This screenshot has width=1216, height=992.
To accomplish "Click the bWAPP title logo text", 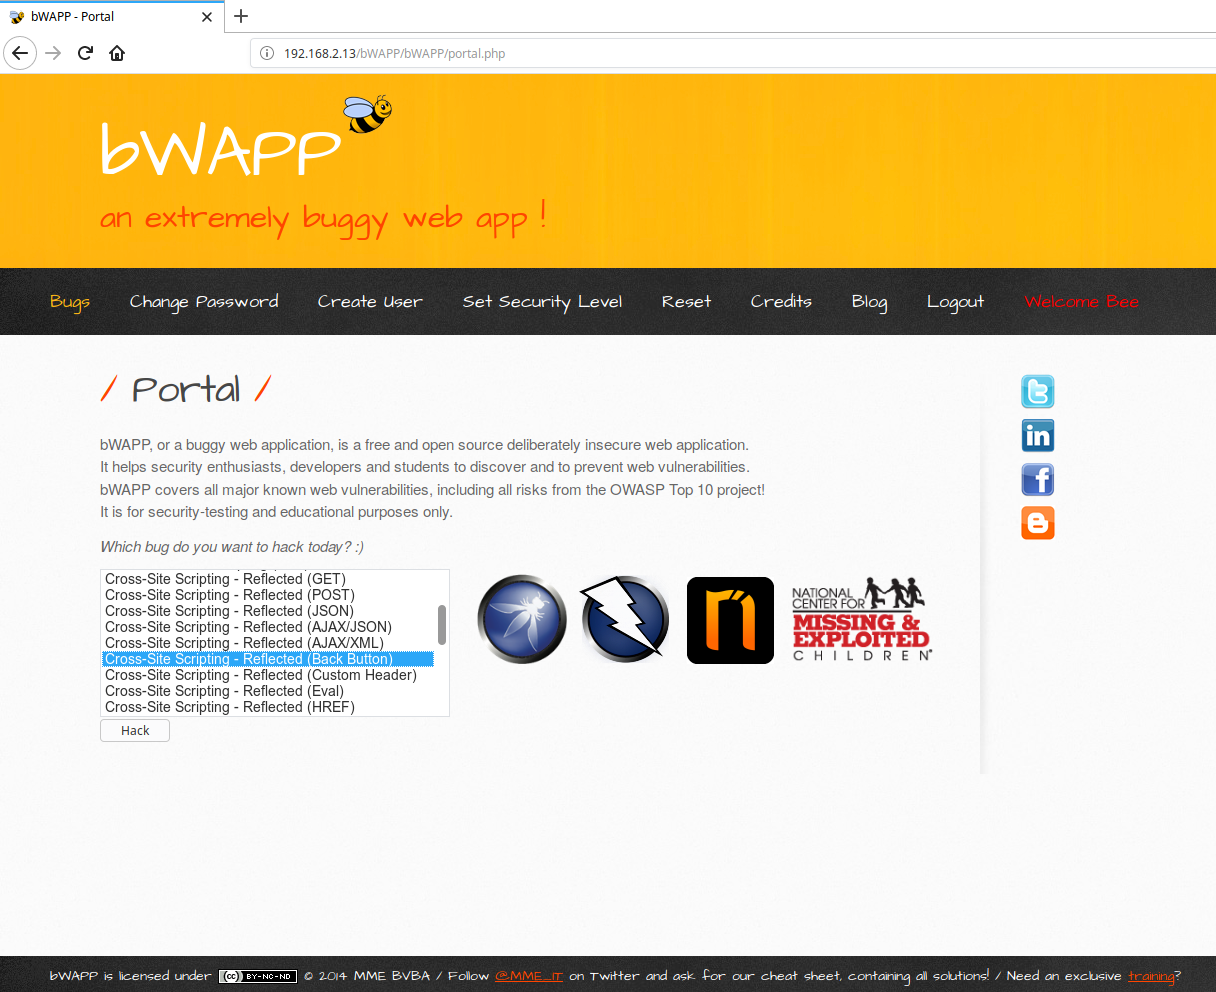I will (221, 150).
